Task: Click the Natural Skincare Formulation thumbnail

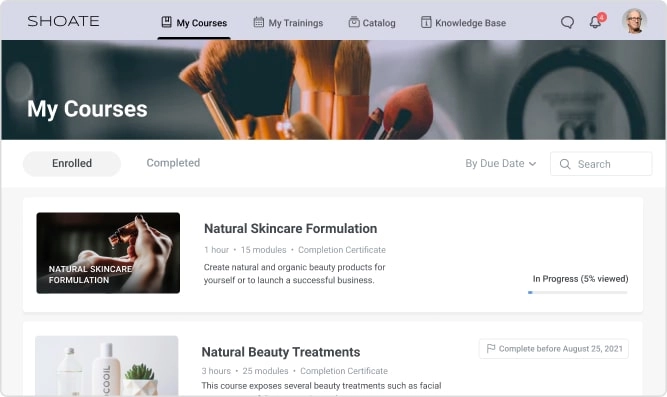Action: pyautogui.click(x=108, y=253)
